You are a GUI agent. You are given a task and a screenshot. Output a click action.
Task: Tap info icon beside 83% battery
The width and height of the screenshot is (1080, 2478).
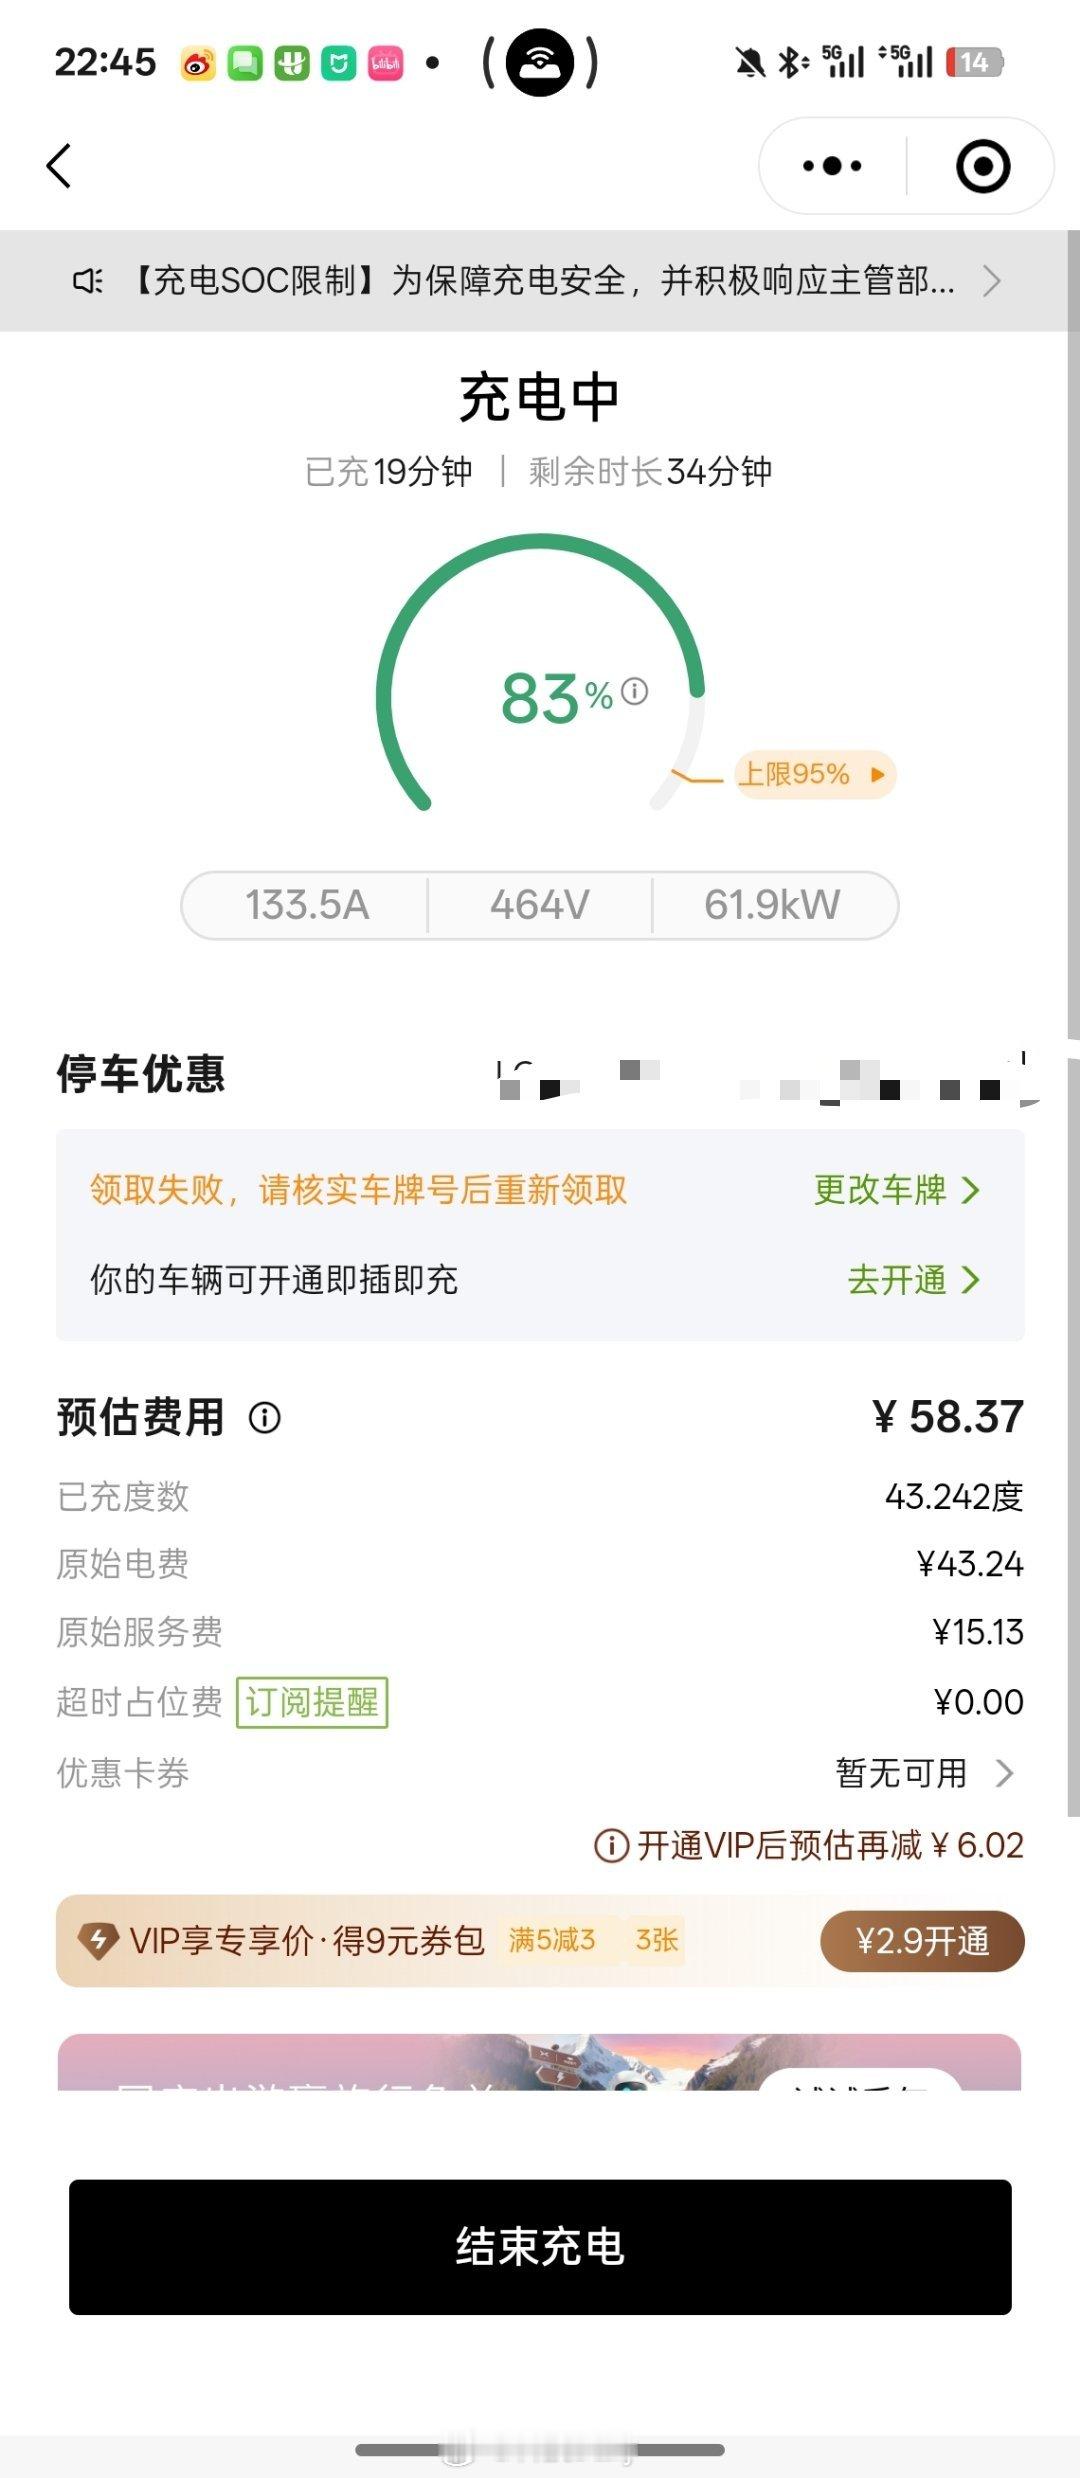click(x=634, y=691)
